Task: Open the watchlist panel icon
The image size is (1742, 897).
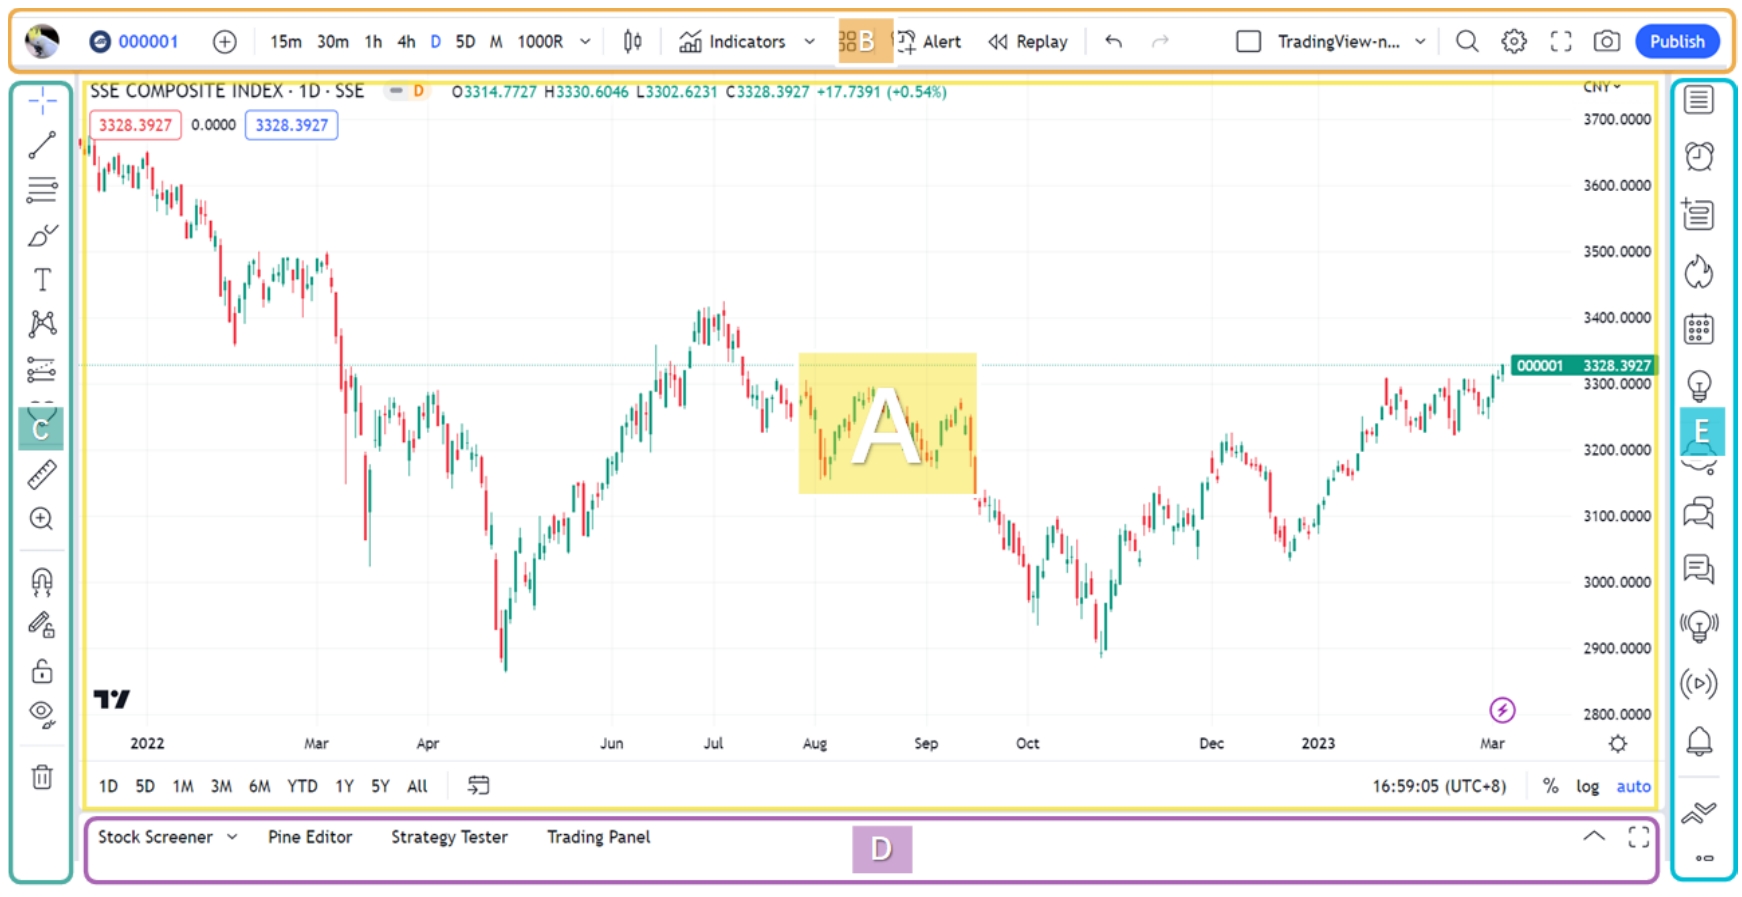Action: (1698, 100)
